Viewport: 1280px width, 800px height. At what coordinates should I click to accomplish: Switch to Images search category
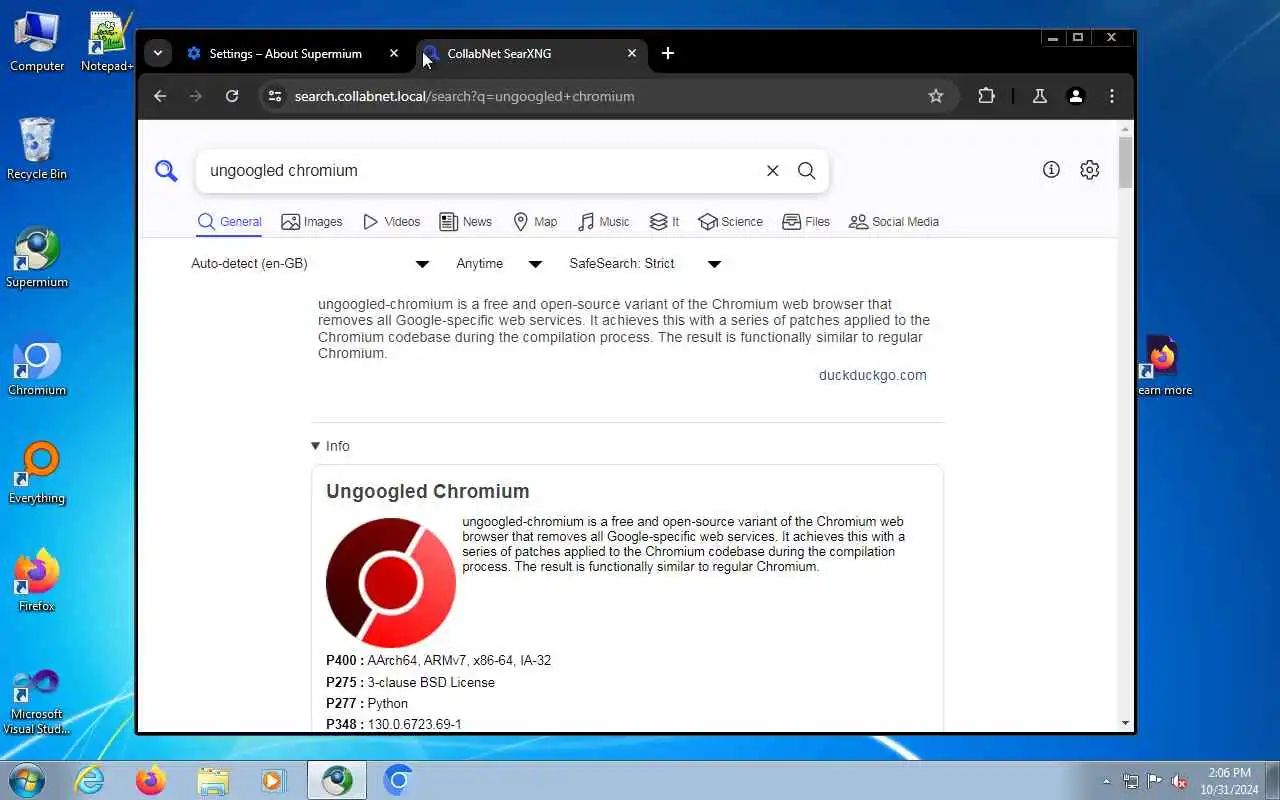(x=312, y=222)
